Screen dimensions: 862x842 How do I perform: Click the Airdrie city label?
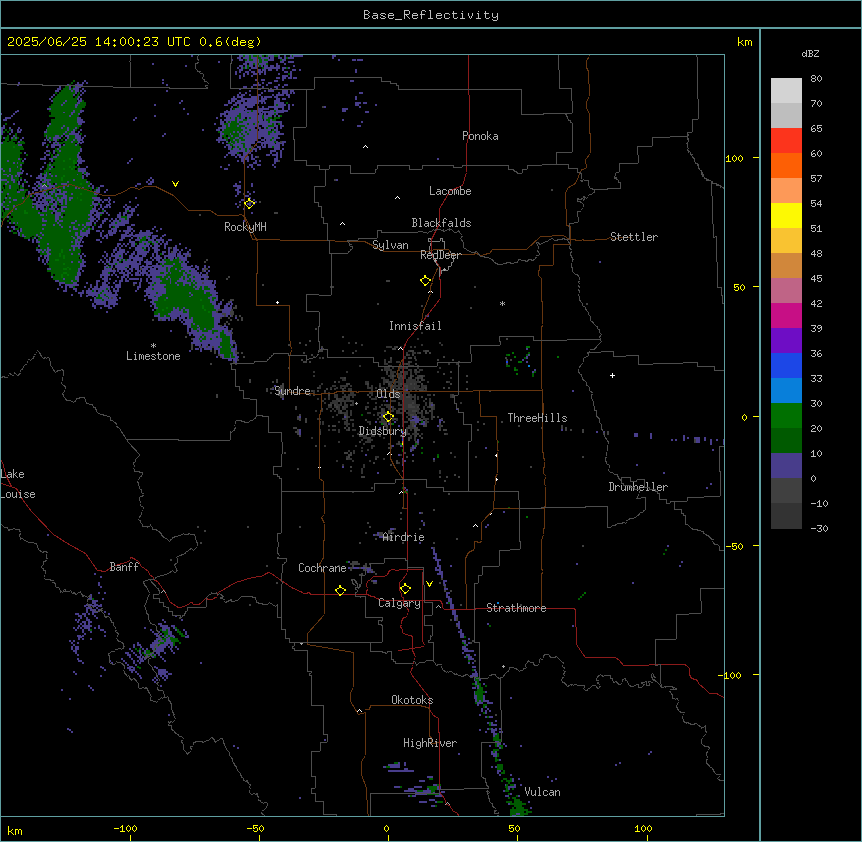click(x=404, y=537)
